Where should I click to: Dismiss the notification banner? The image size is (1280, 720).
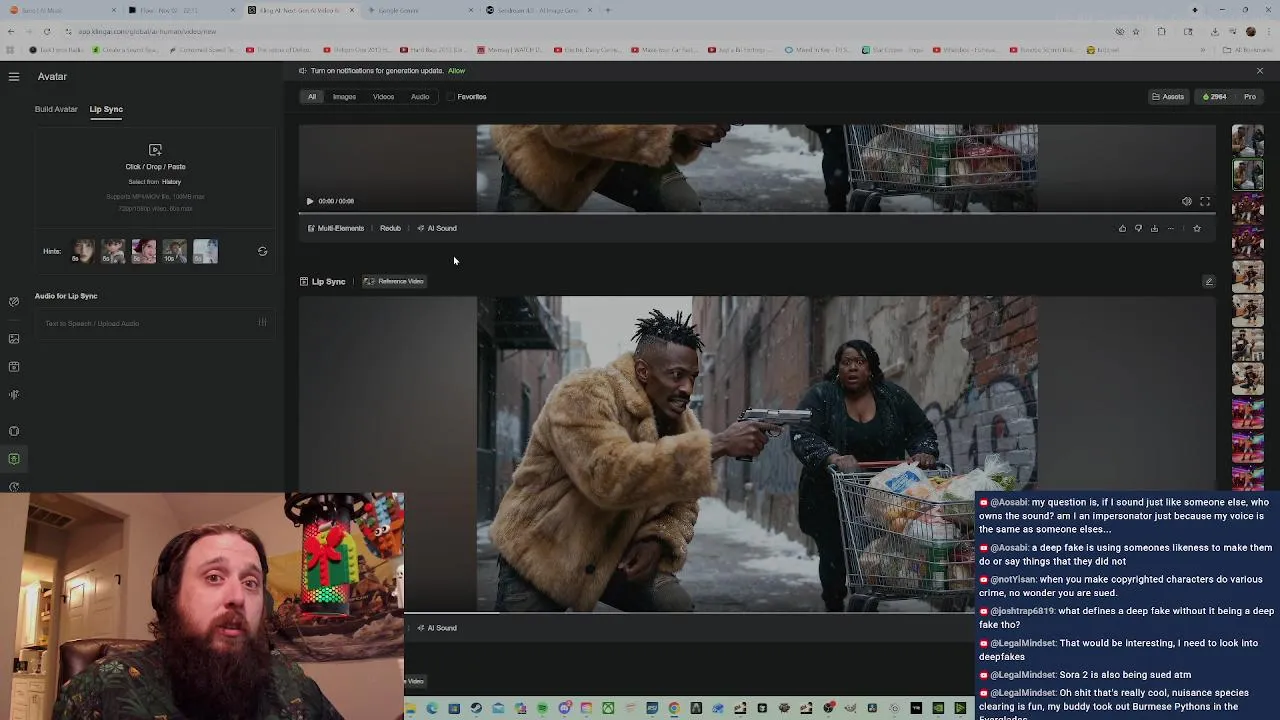point(1259,71)
